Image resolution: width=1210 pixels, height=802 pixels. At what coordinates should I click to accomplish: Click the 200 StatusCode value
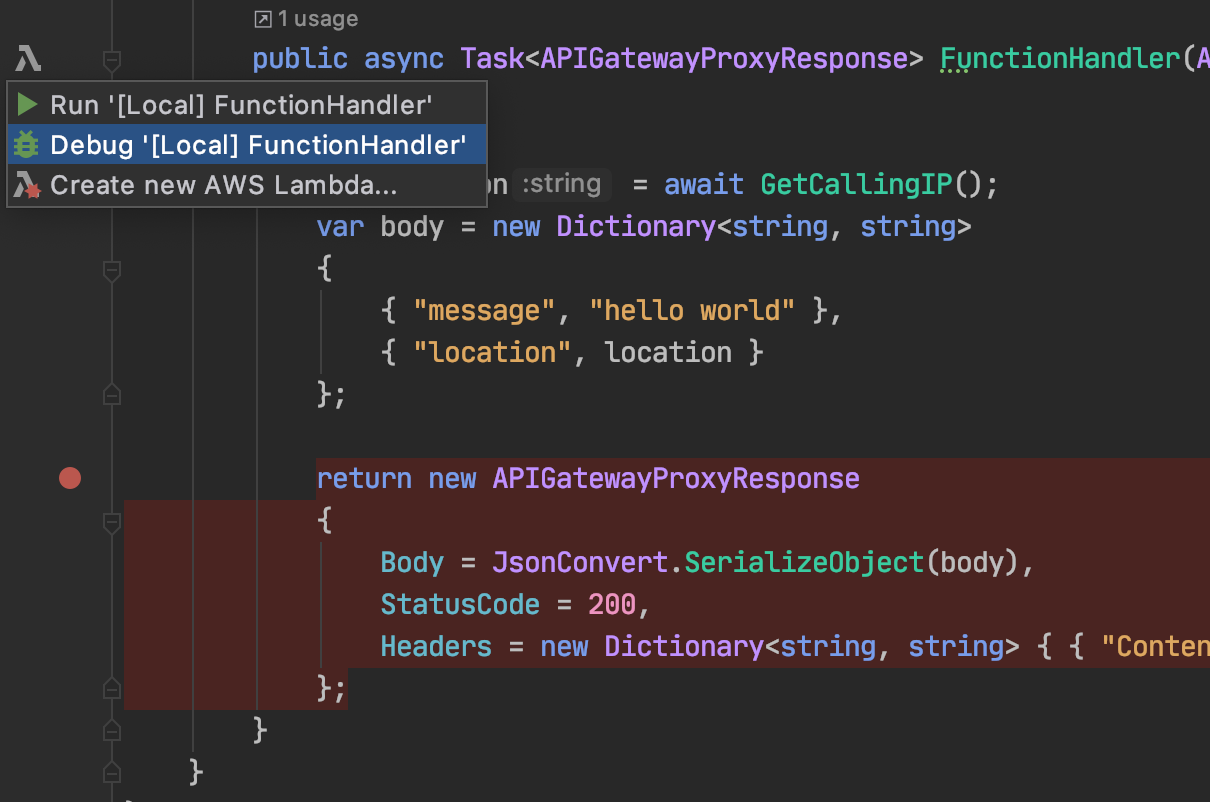[x=611, y=605]
